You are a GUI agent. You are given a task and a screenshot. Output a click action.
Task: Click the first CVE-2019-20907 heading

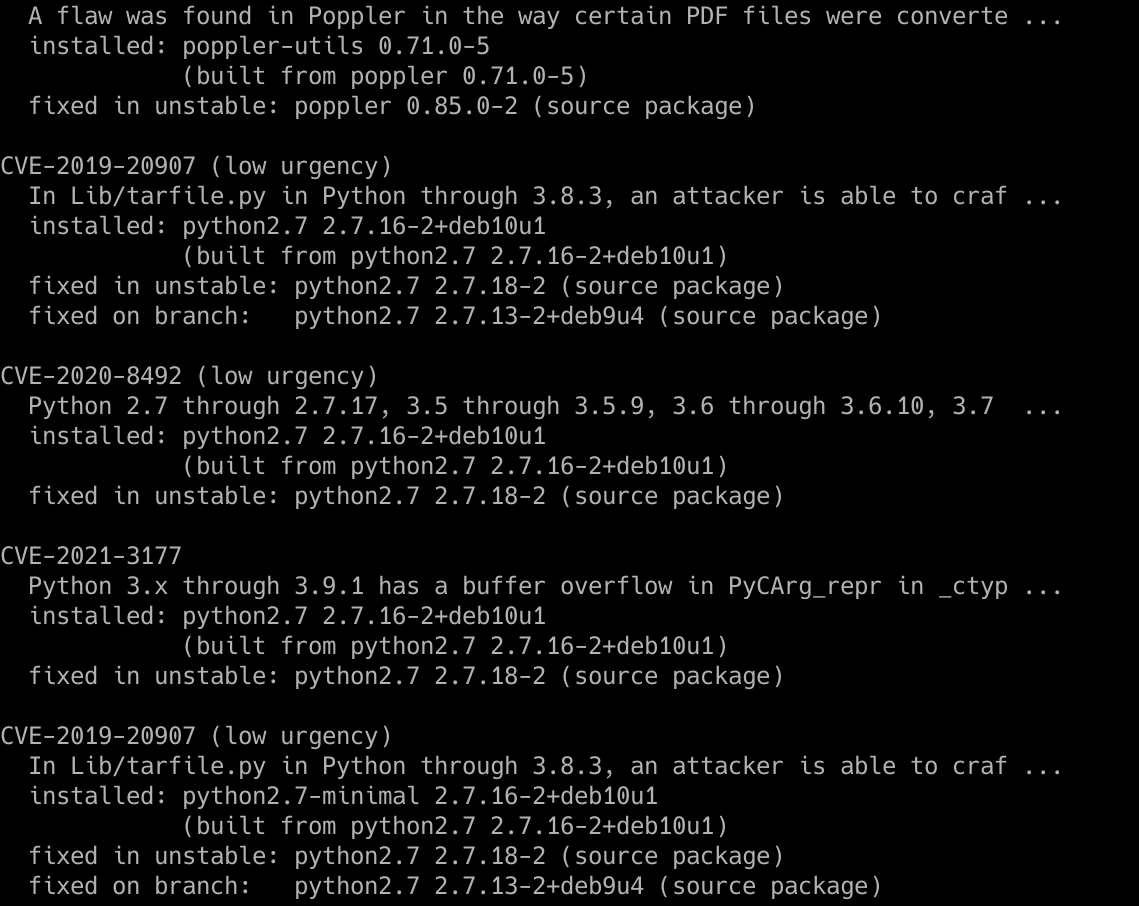[98, 166]
